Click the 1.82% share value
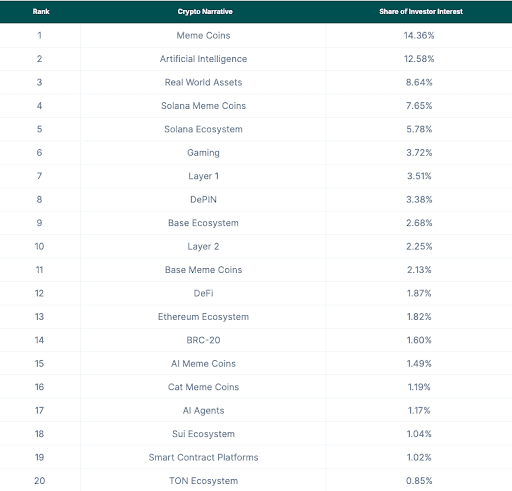The height and width of the screenshot is (491, 512). tap(419, 317)
